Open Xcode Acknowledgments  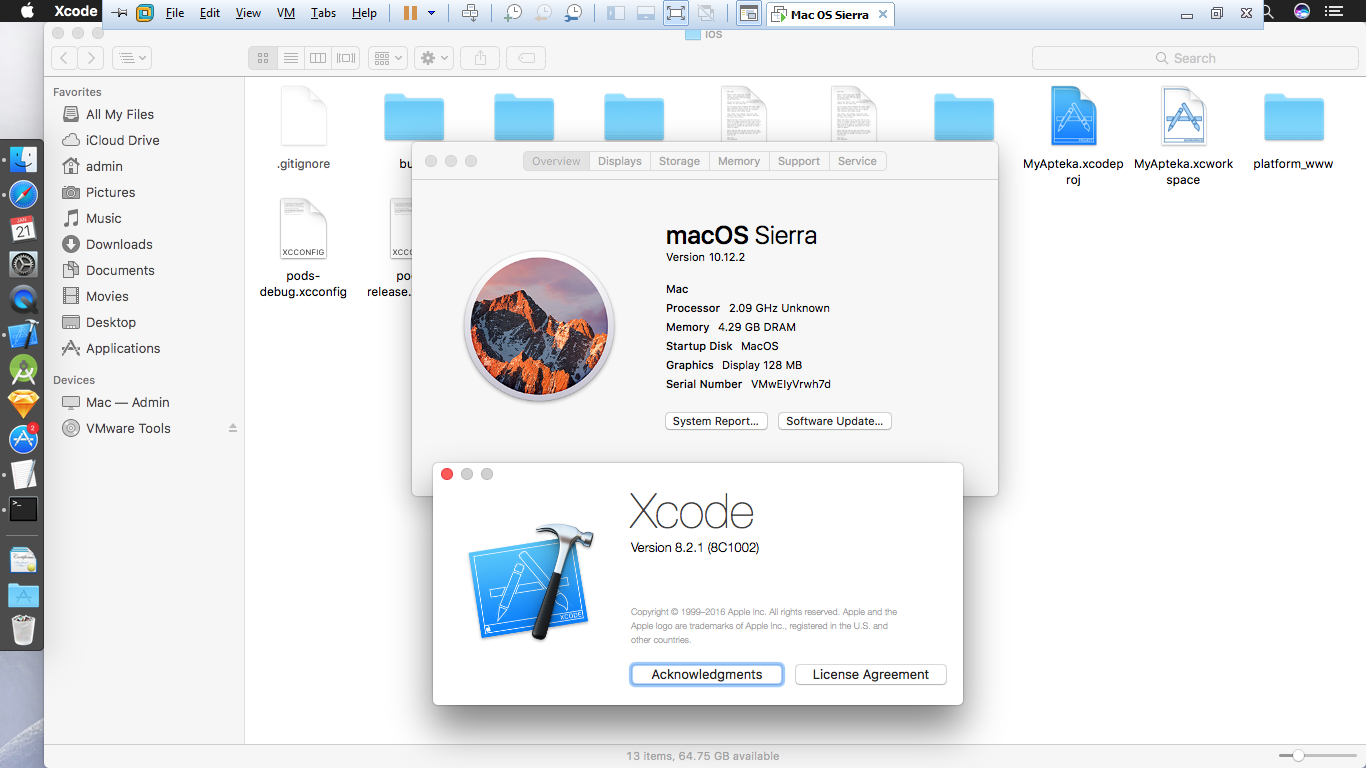pos(707,675)
